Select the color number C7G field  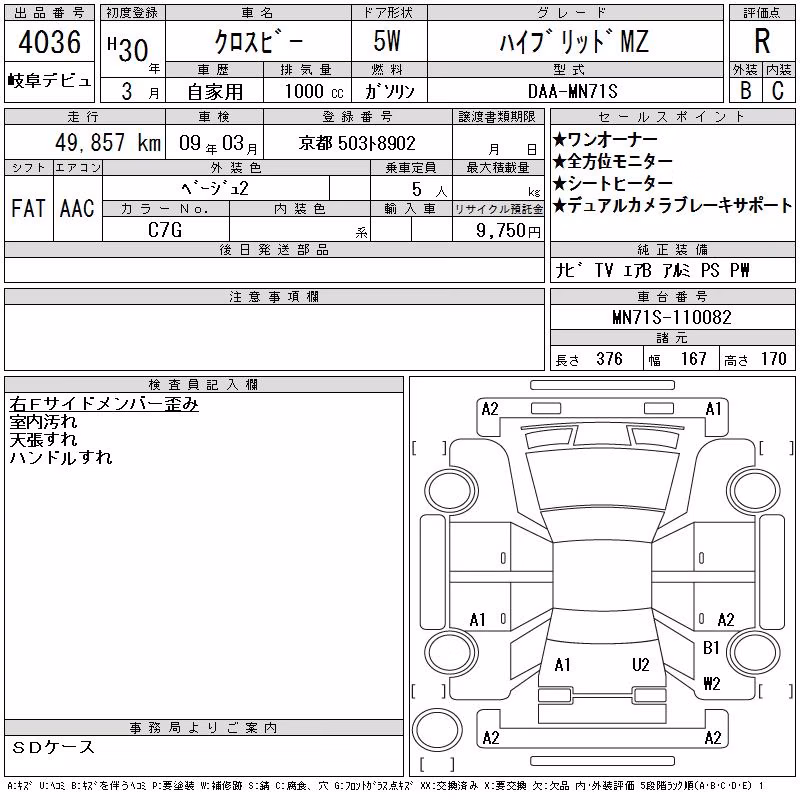point(165,230)
